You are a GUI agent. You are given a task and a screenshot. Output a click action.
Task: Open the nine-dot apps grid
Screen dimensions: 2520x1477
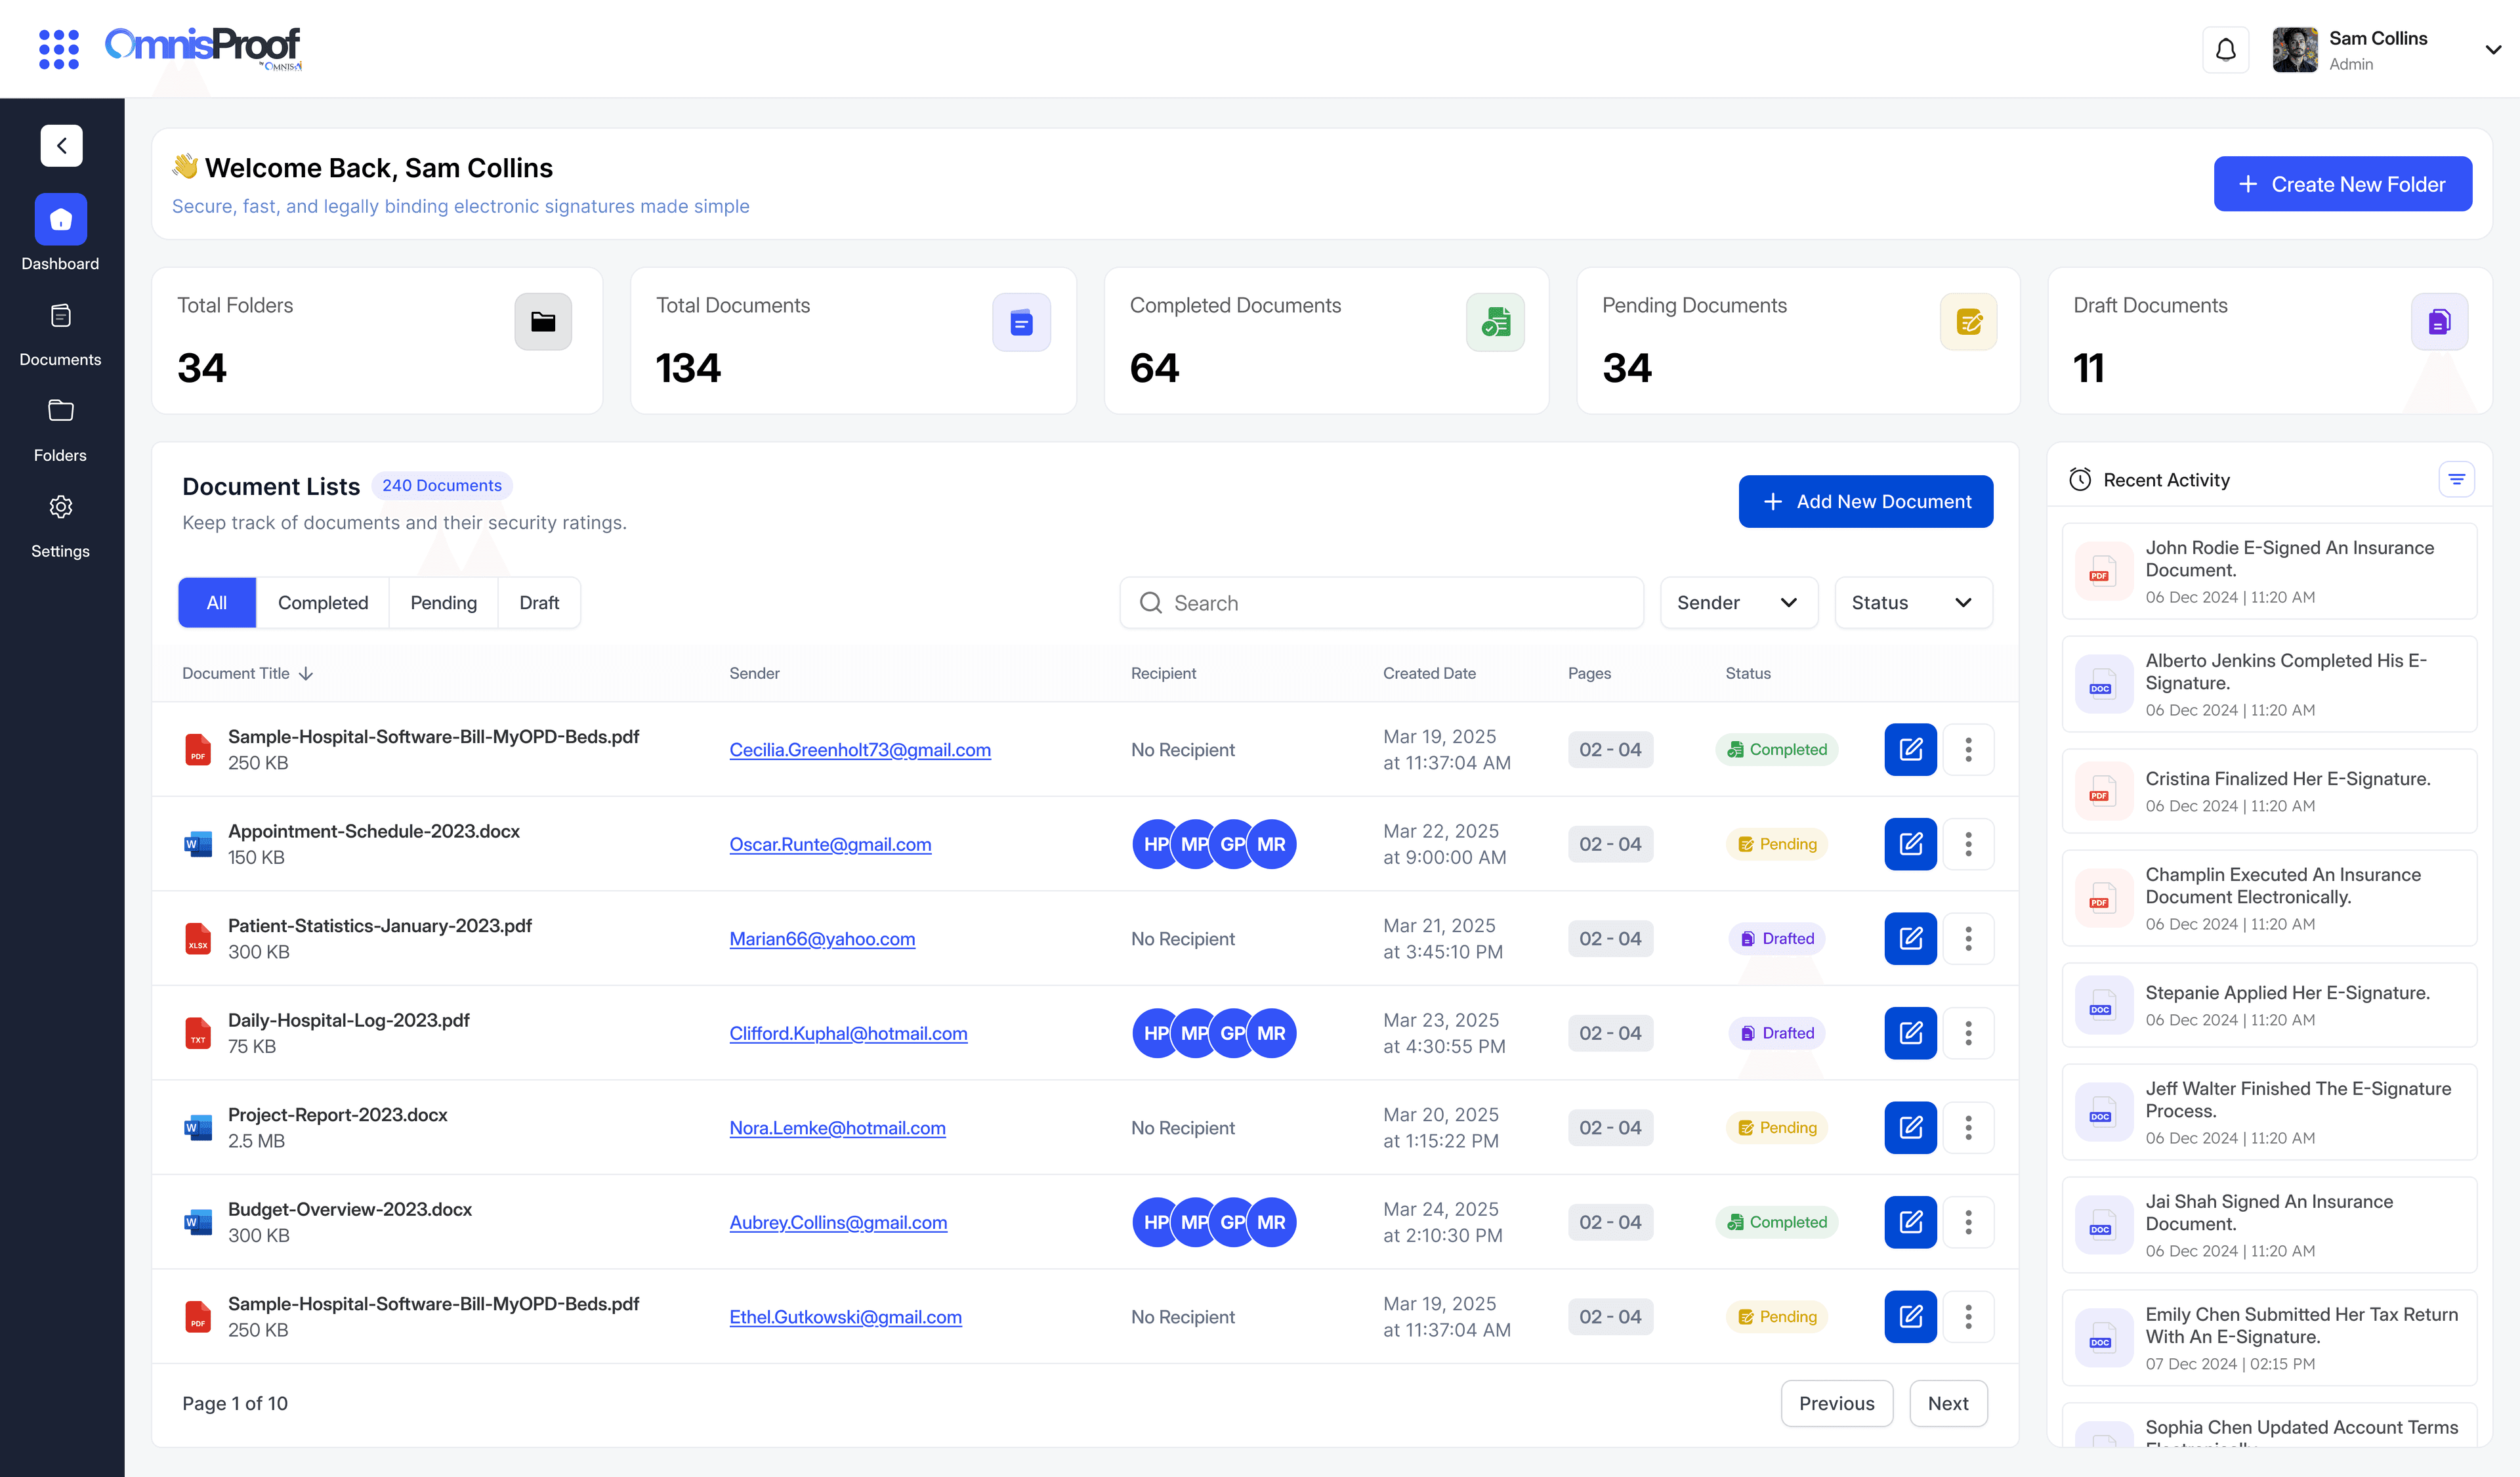(58, 49)
